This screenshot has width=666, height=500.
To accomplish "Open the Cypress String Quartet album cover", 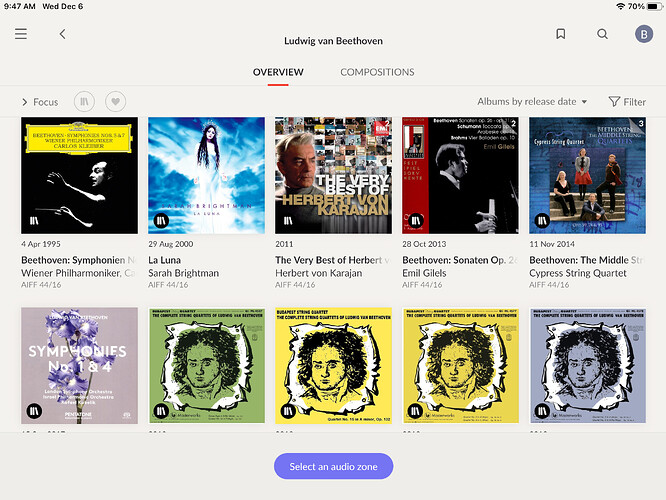I will click(587, 175).
